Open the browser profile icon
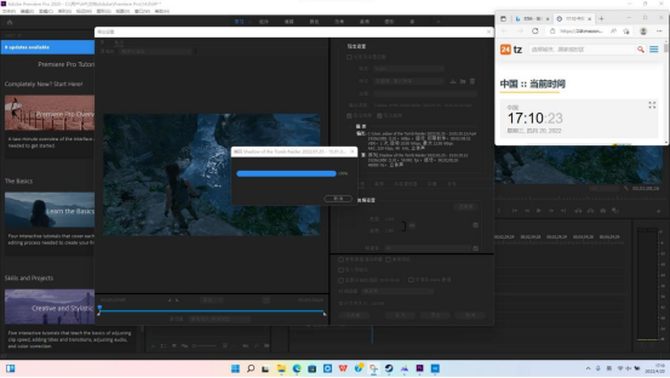 [643, 31]
